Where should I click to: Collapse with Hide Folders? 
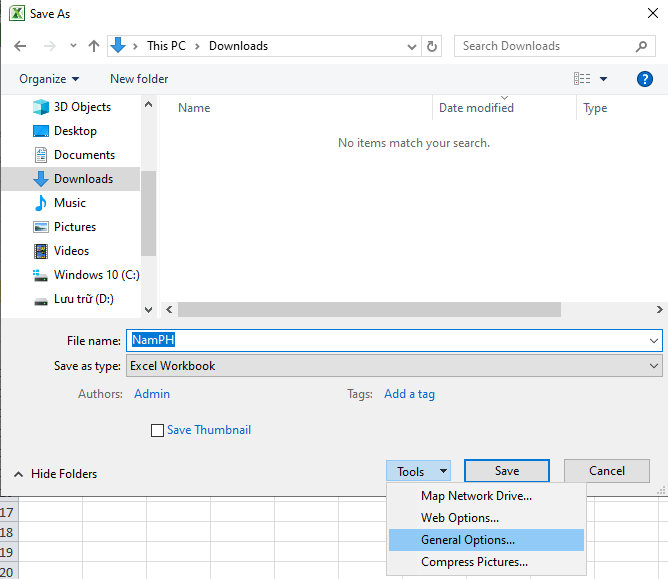(55, 474)
